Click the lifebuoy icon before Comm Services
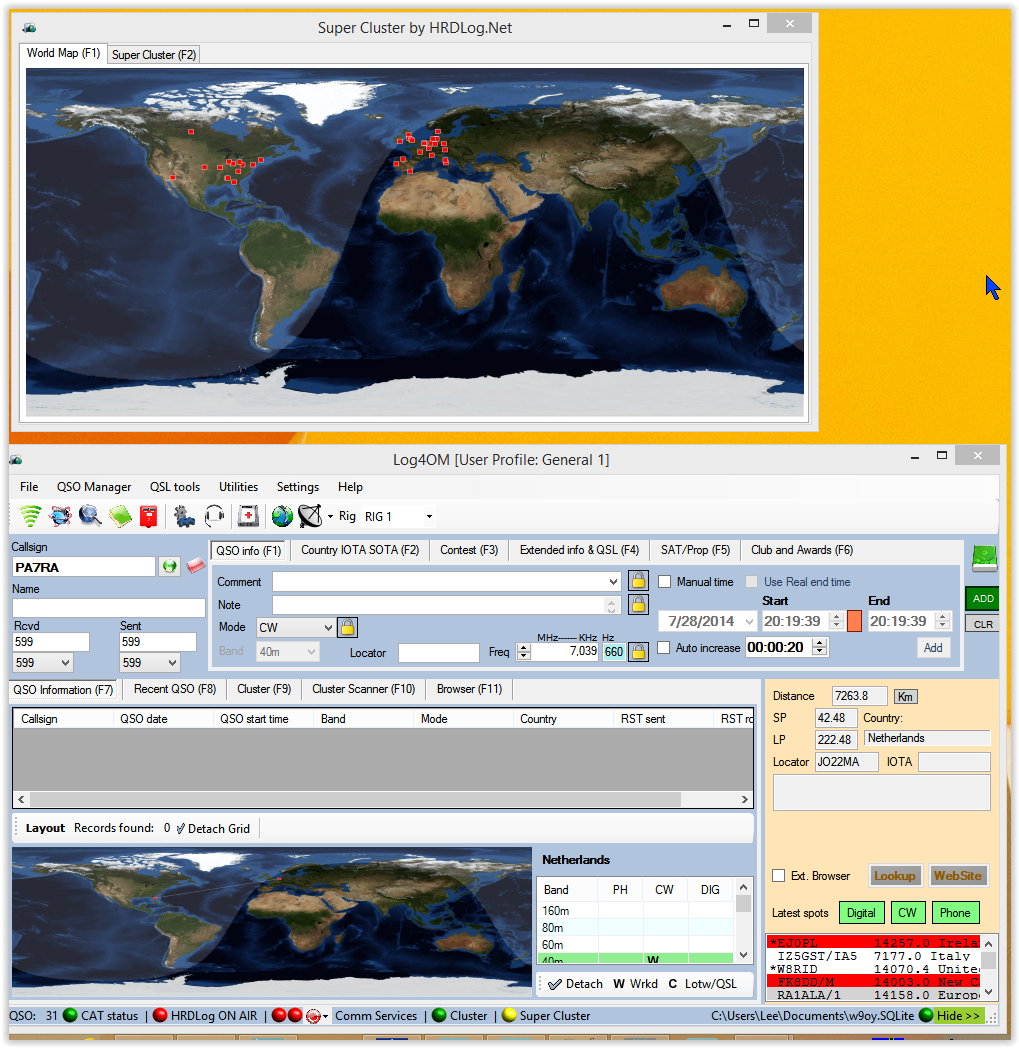 pyautogui.click(x=313, y=1016)
